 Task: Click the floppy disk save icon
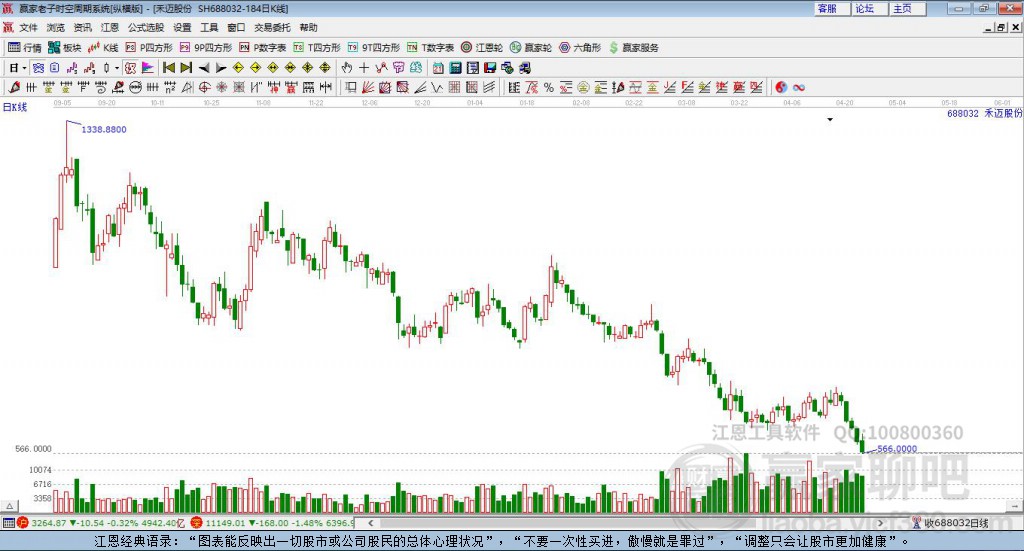tap(490, 68)
